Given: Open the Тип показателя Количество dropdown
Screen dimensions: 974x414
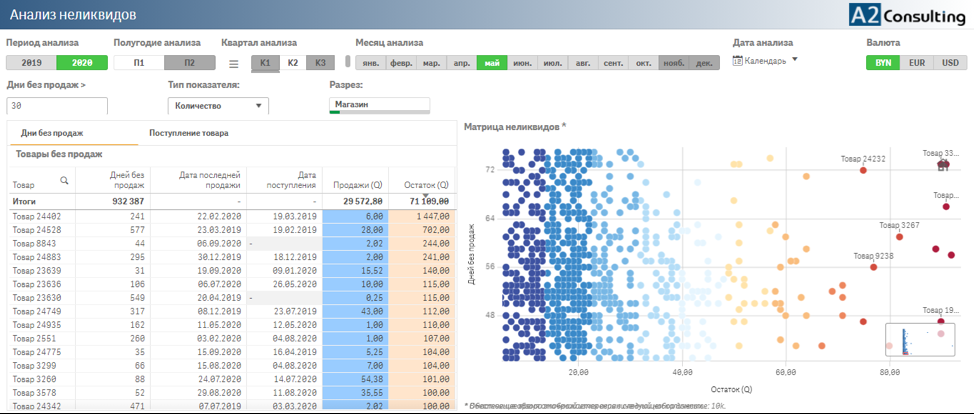Looking at the screenshot, I should click(x=219, y=106).
